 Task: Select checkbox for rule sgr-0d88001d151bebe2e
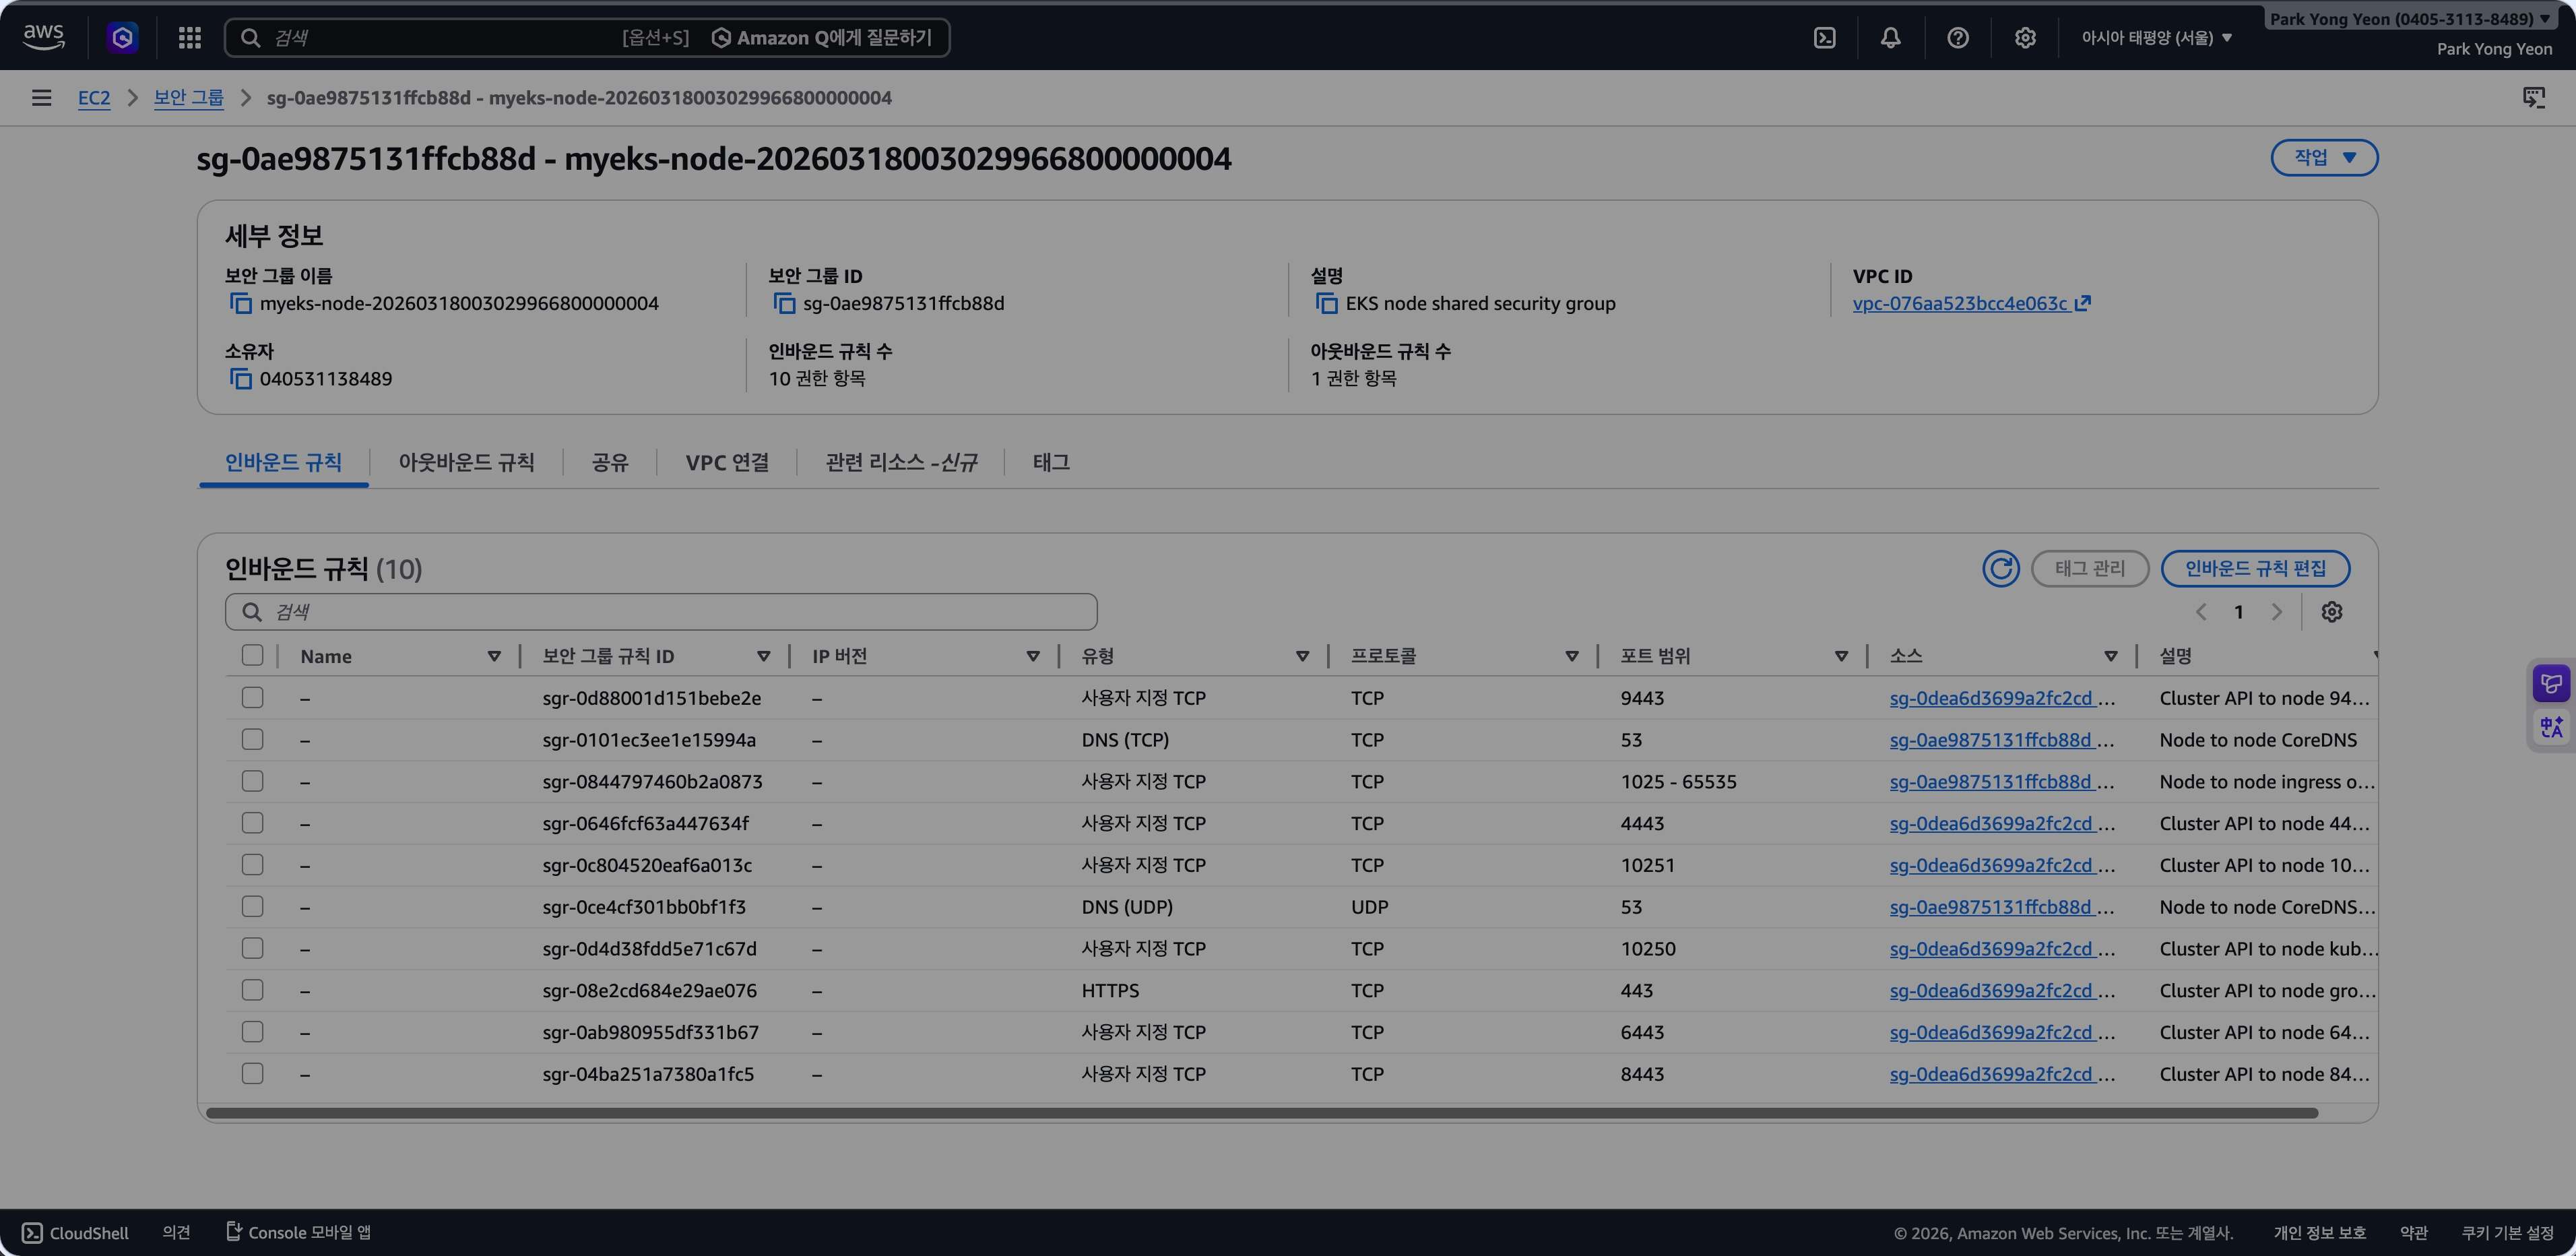point(252,698)
